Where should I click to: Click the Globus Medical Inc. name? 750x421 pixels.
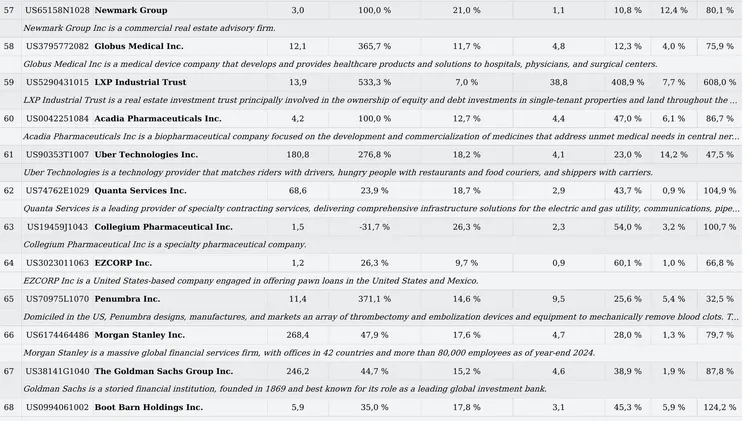click(x=139, y=46)
